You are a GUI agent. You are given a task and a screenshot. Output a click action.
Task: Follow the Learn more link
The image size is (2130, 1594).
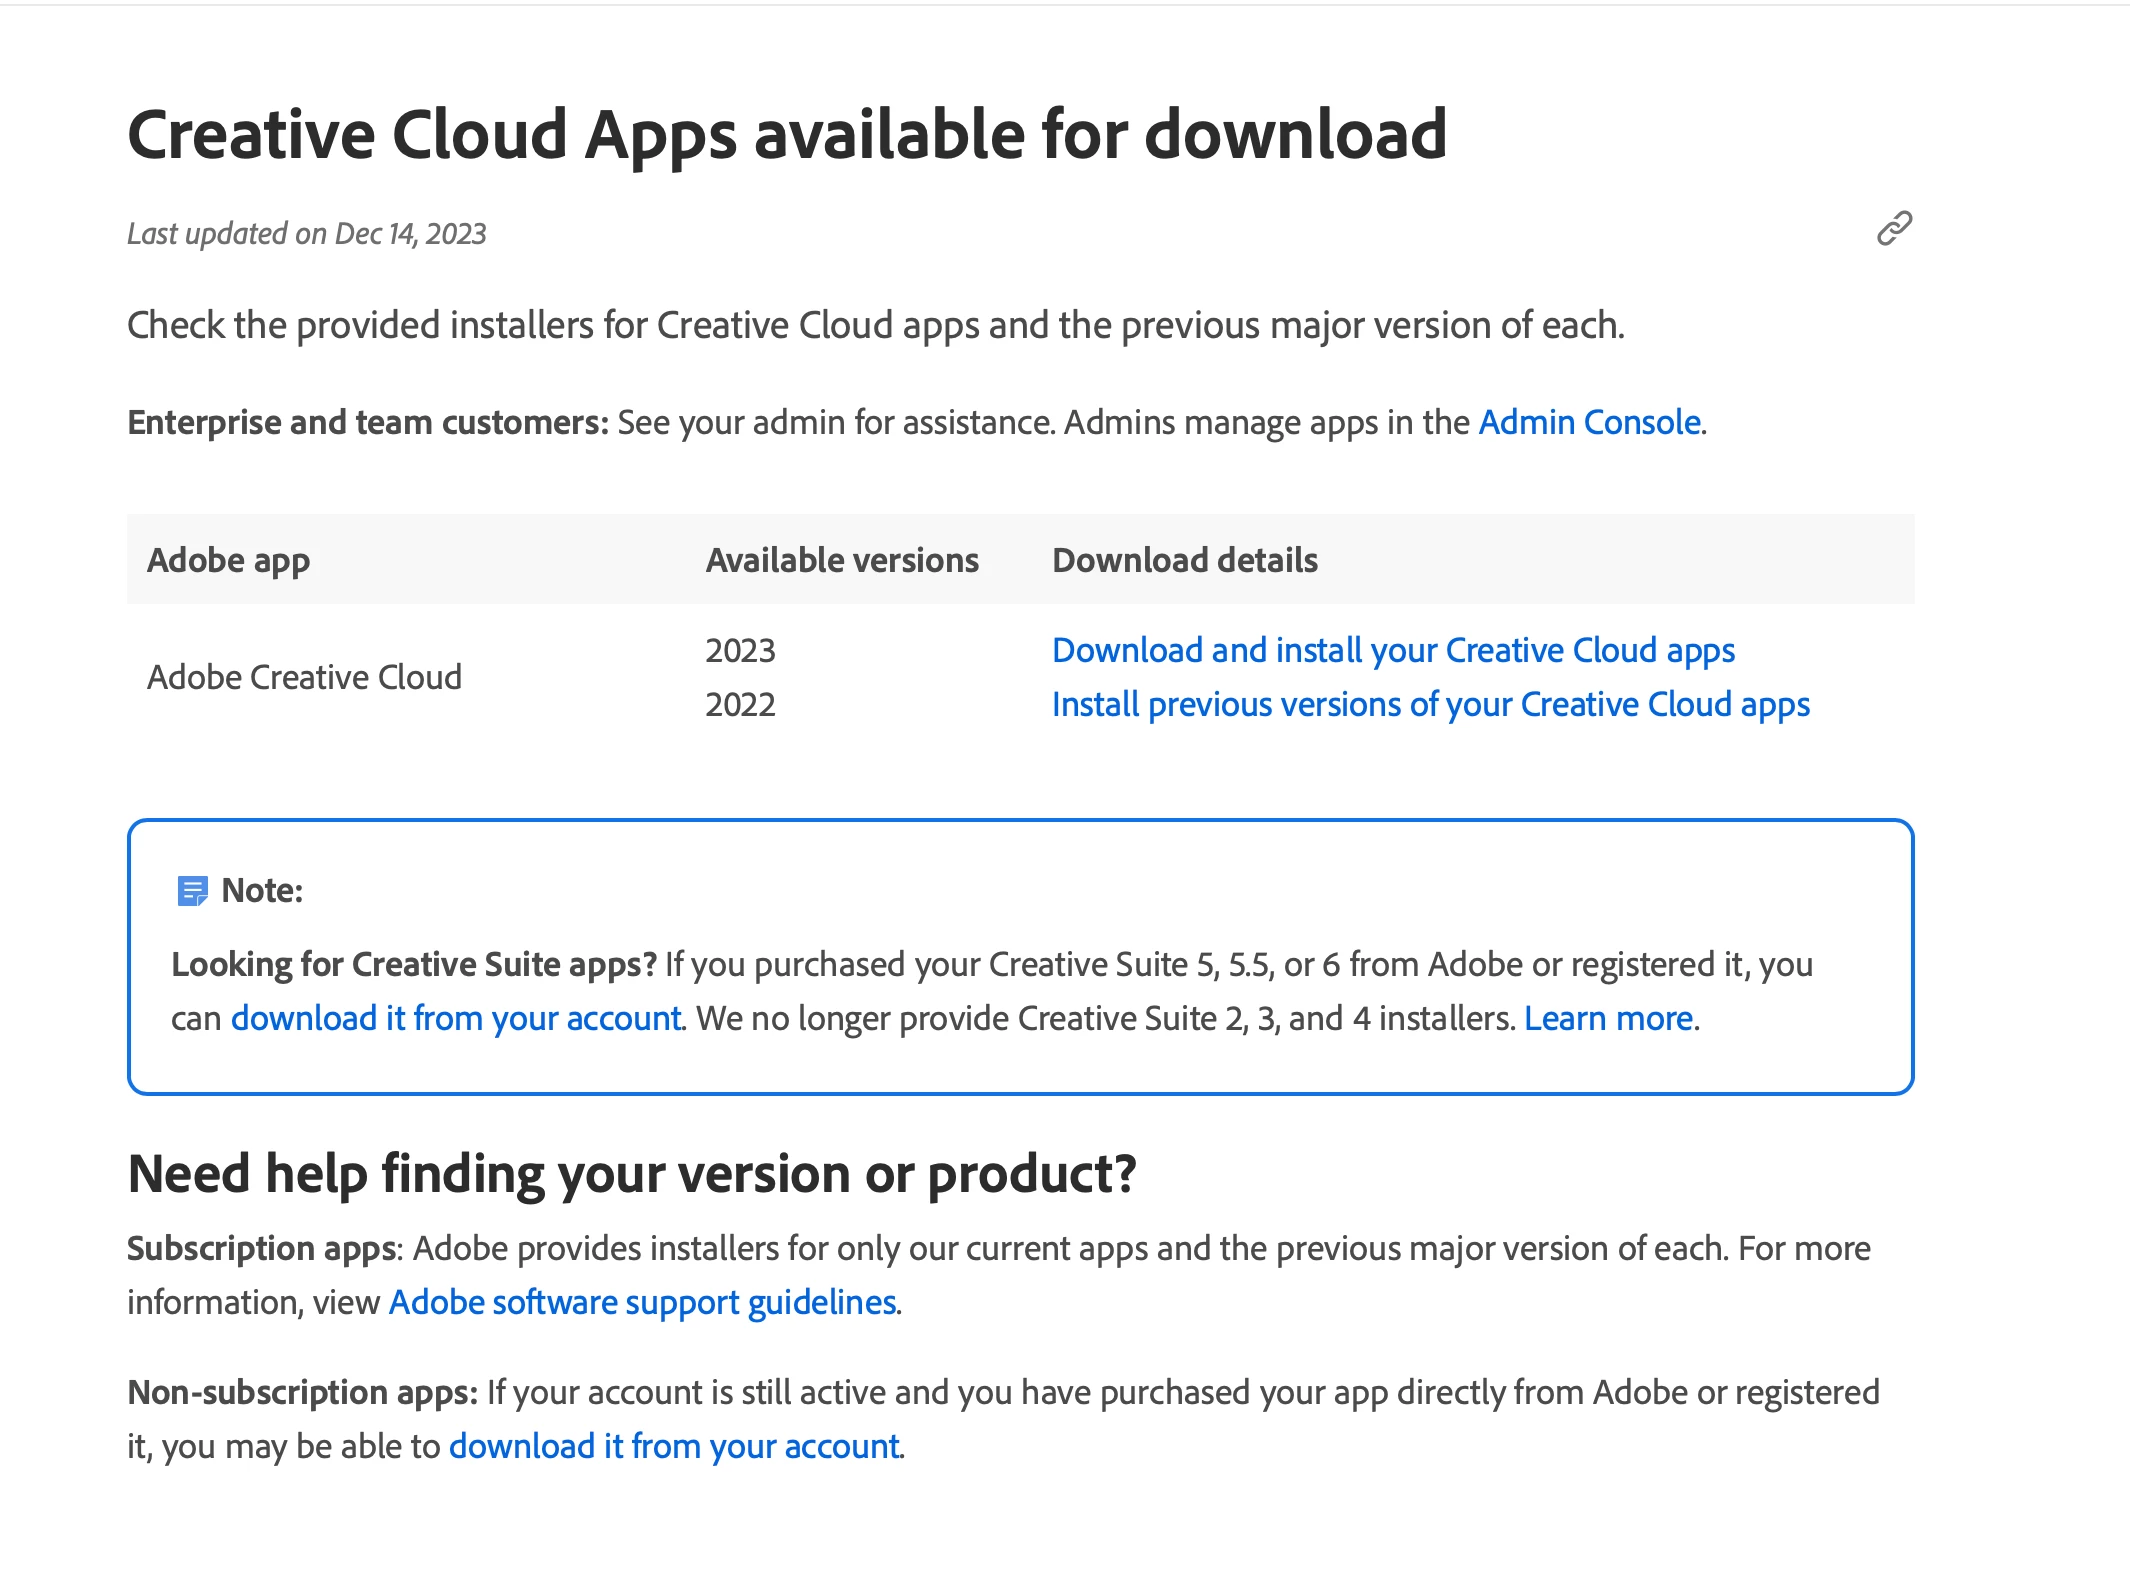1608,1018
